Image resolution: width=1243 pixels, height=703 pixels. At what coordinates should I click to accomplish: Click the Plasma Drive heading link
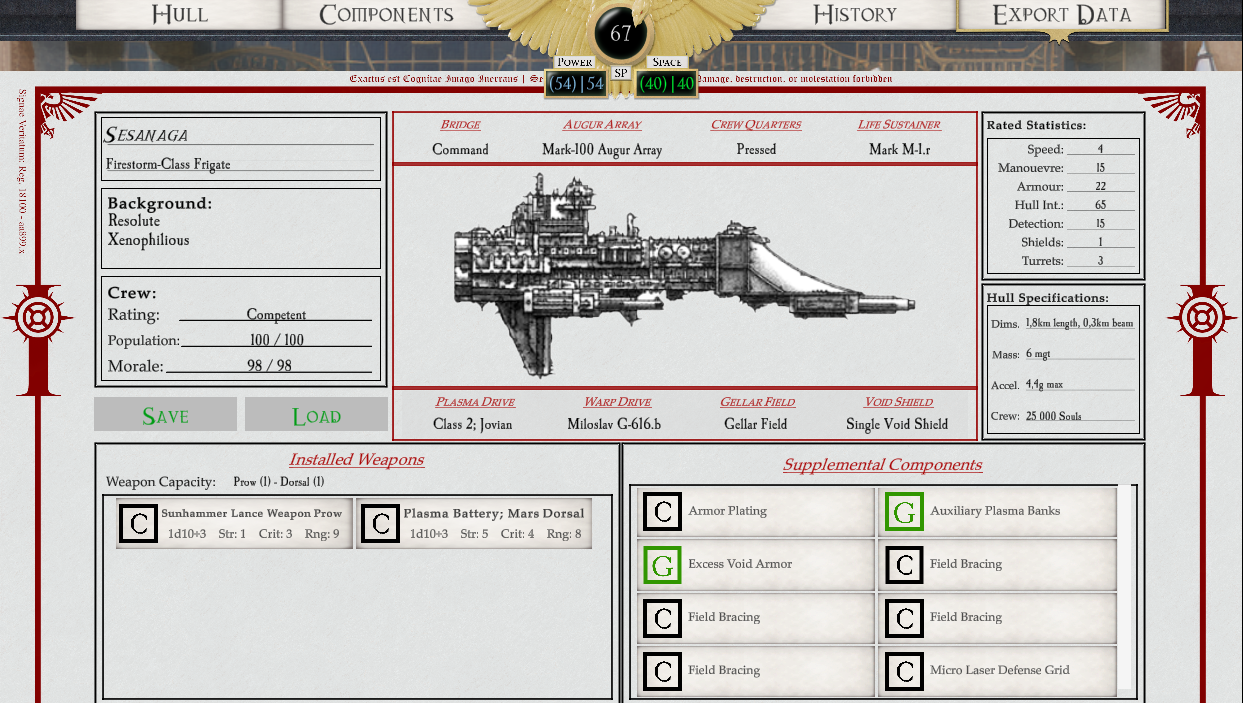[x=475, y=402]
